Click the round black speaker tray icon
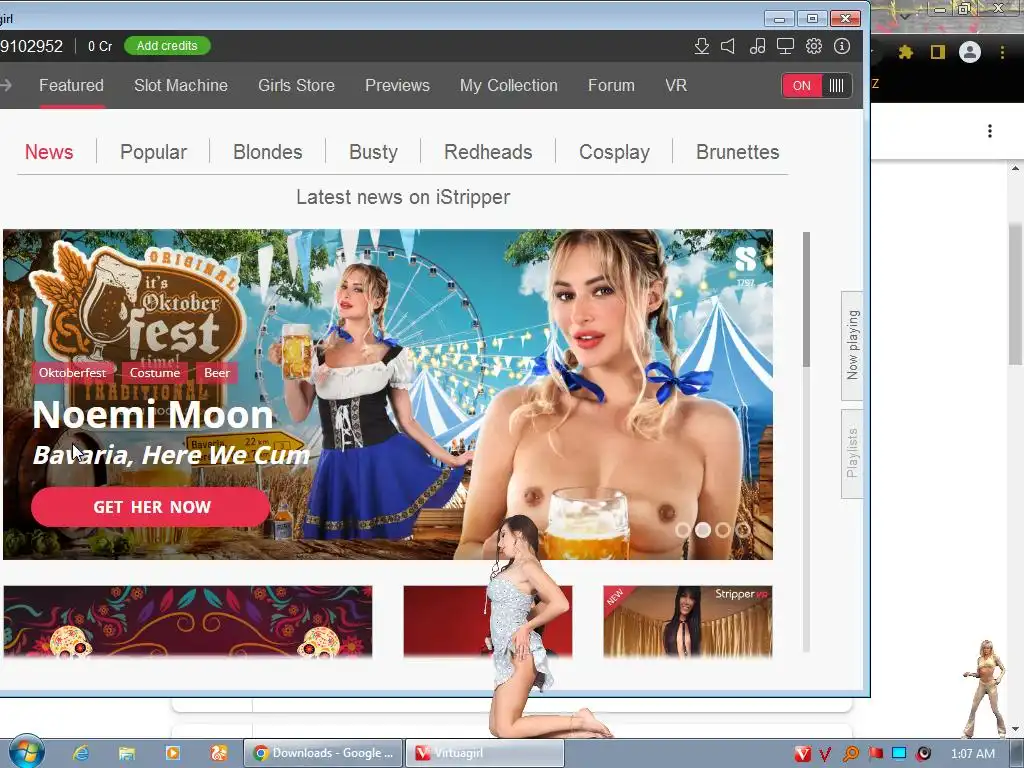This screenshot has height=768, width=1024. (x=923, y=754)
